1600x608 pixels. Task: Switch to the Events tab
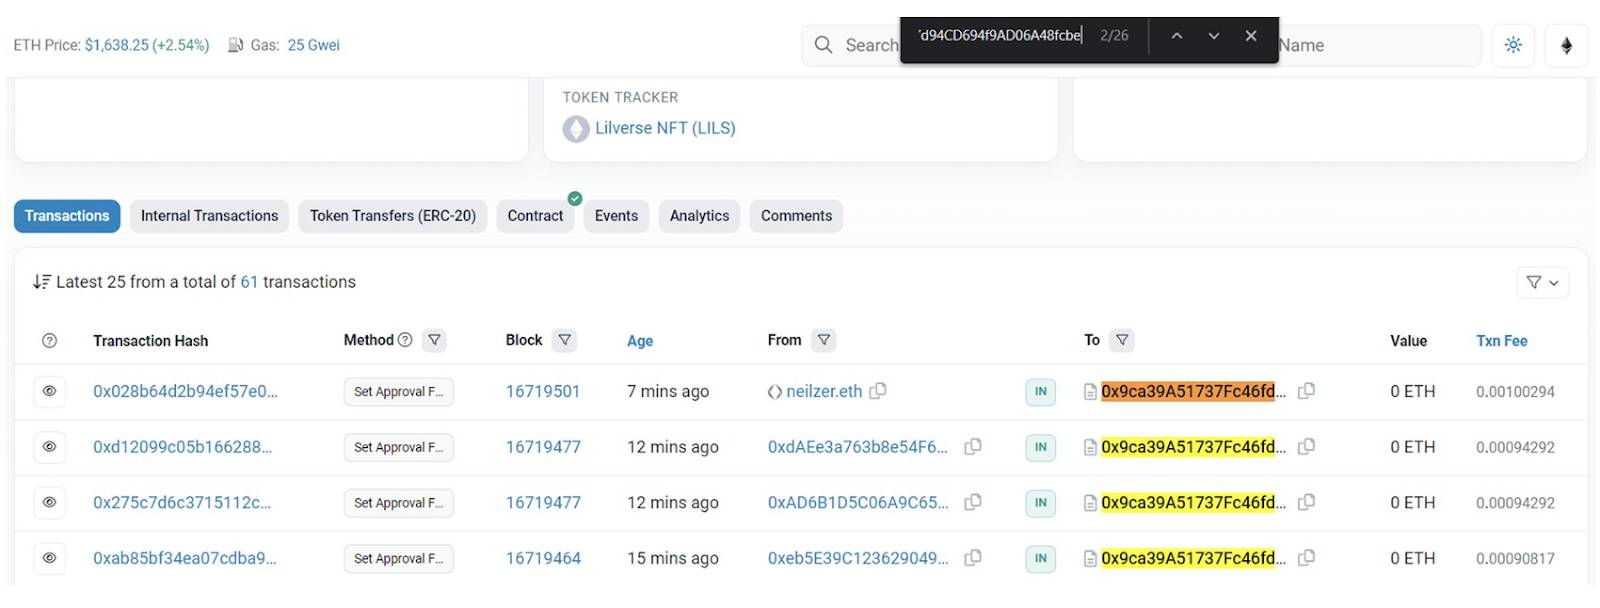[x=616, y=216]
